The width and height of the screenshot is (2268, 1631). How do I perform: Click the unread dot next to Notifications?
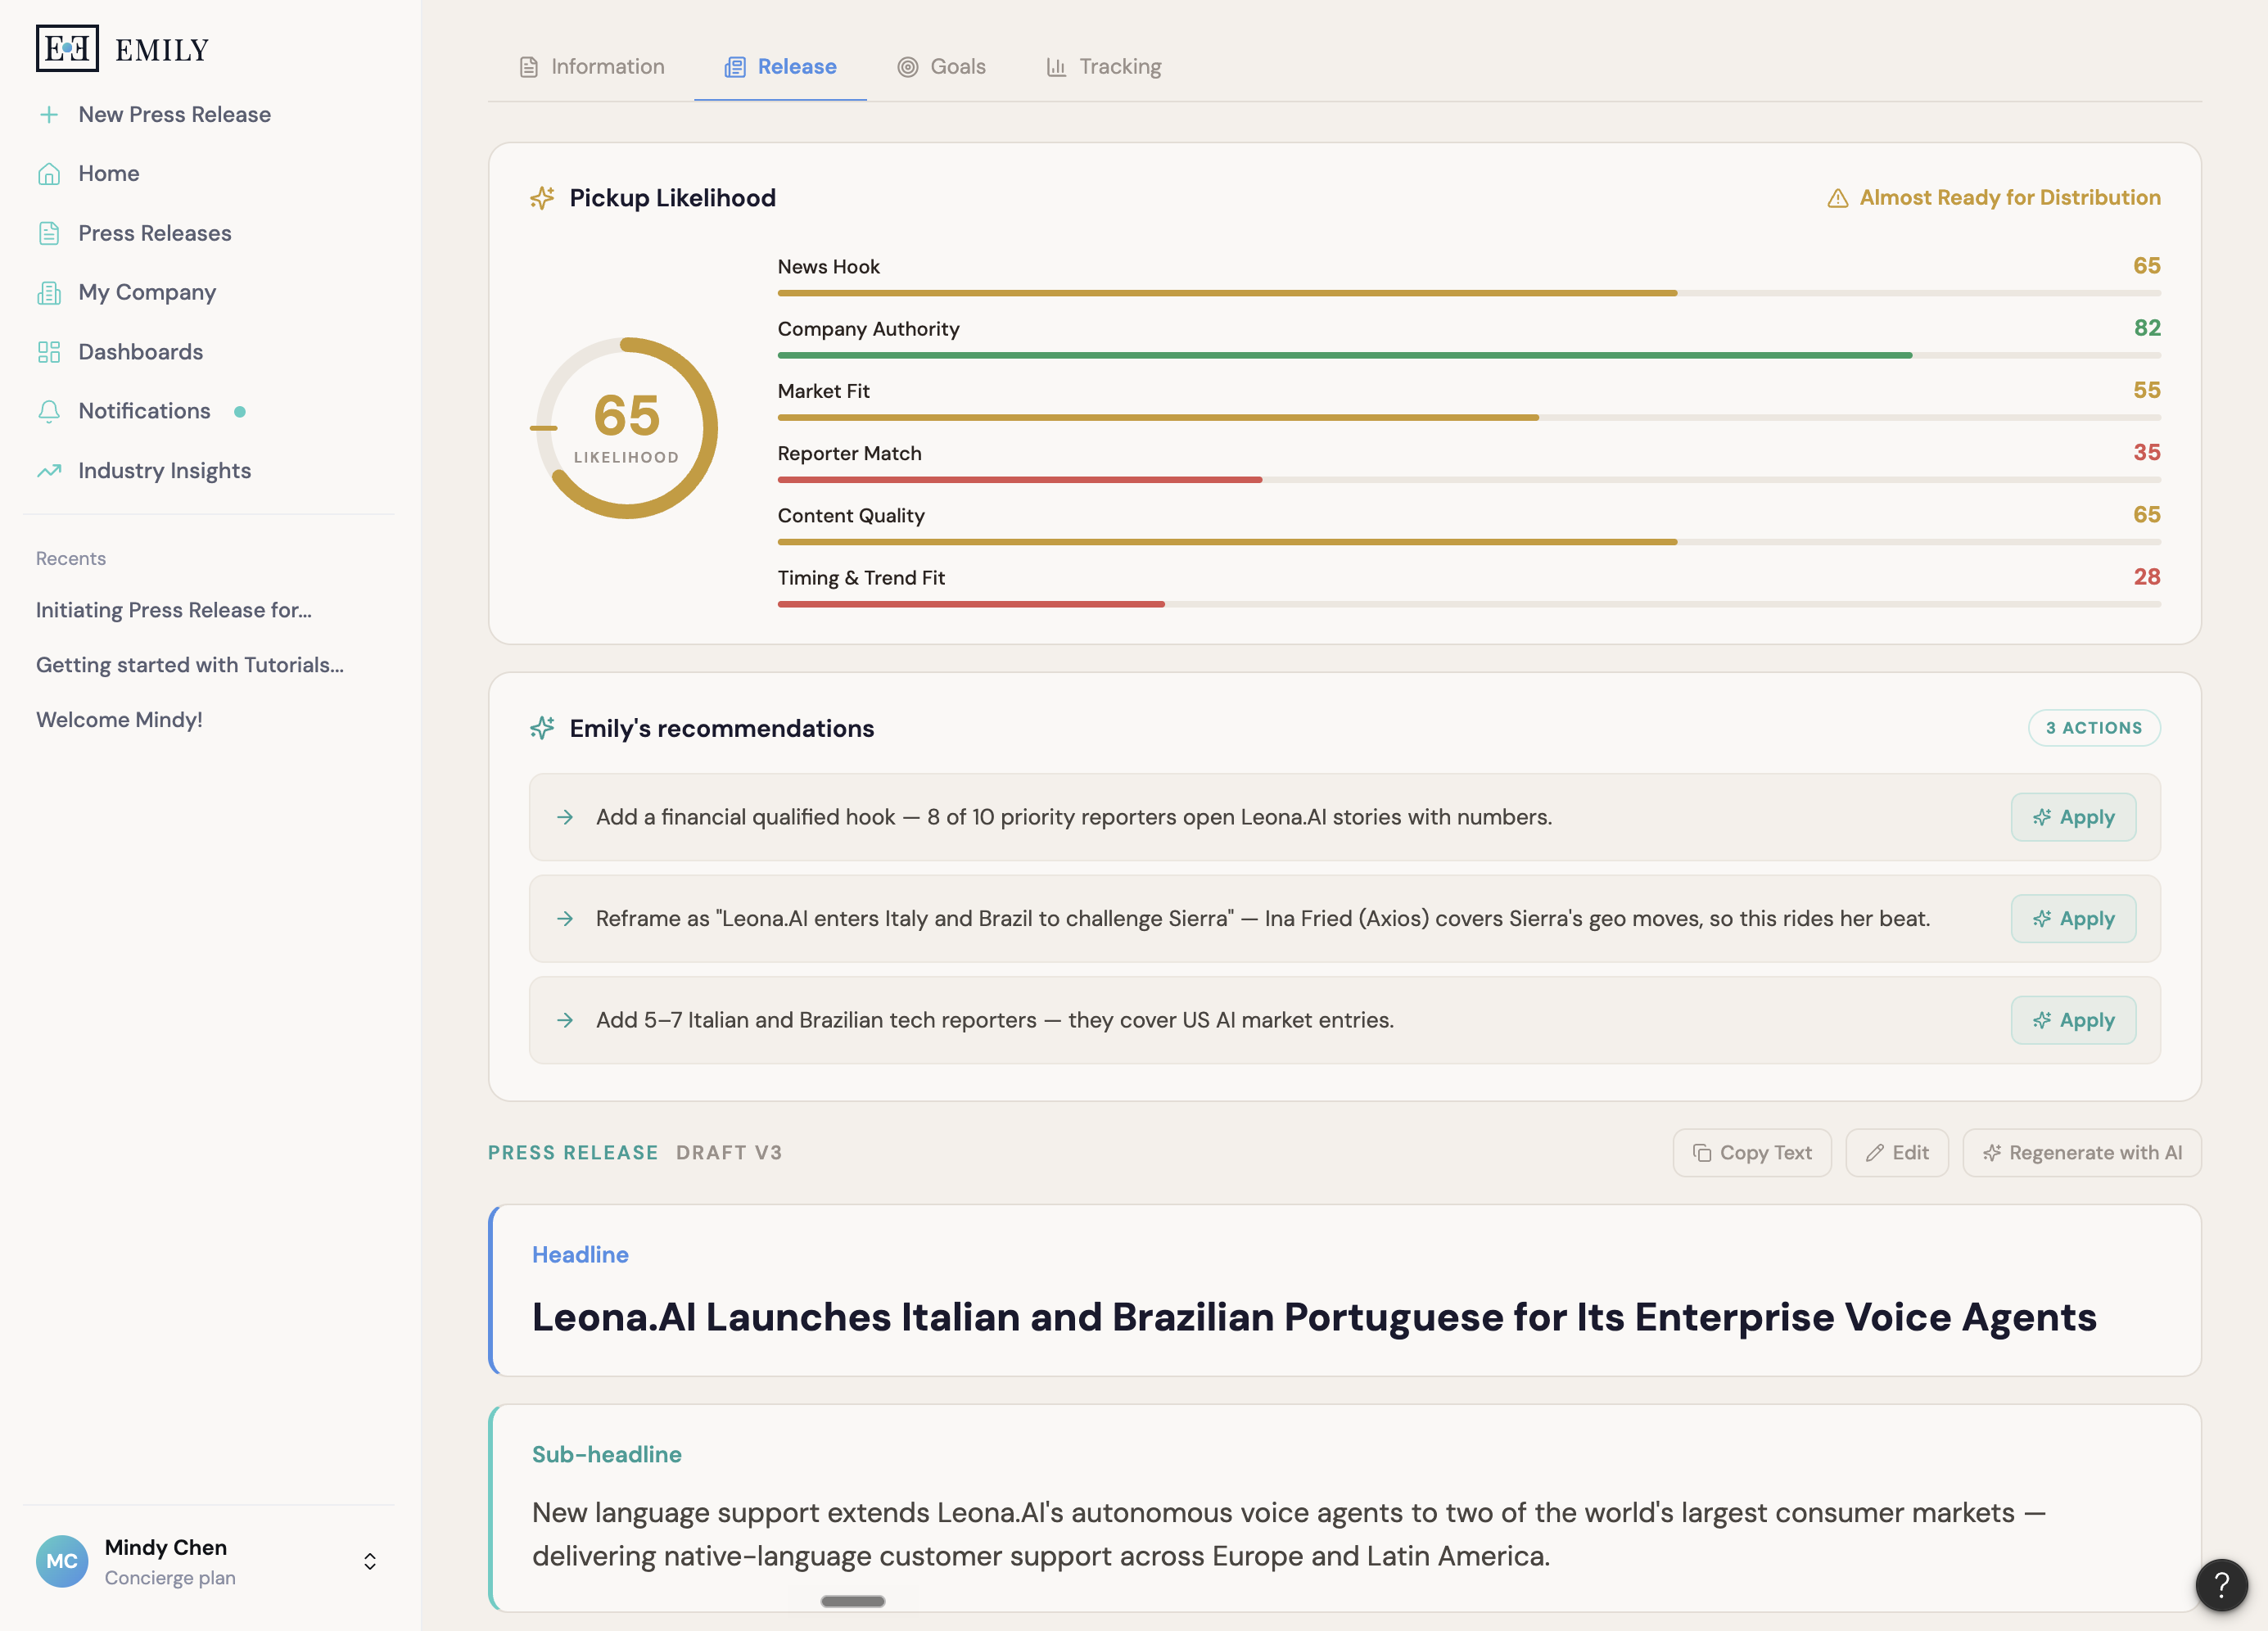240,411
